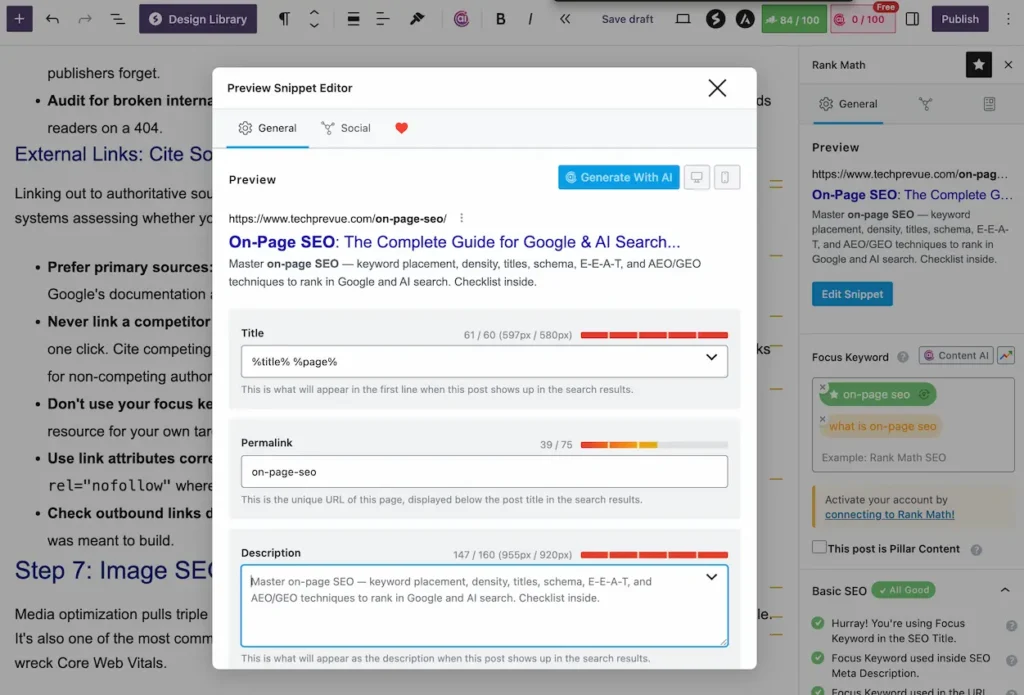Remove the what is on-page seo tag
The height and width of the screenshot is (695, 1024).
[822, 419]
